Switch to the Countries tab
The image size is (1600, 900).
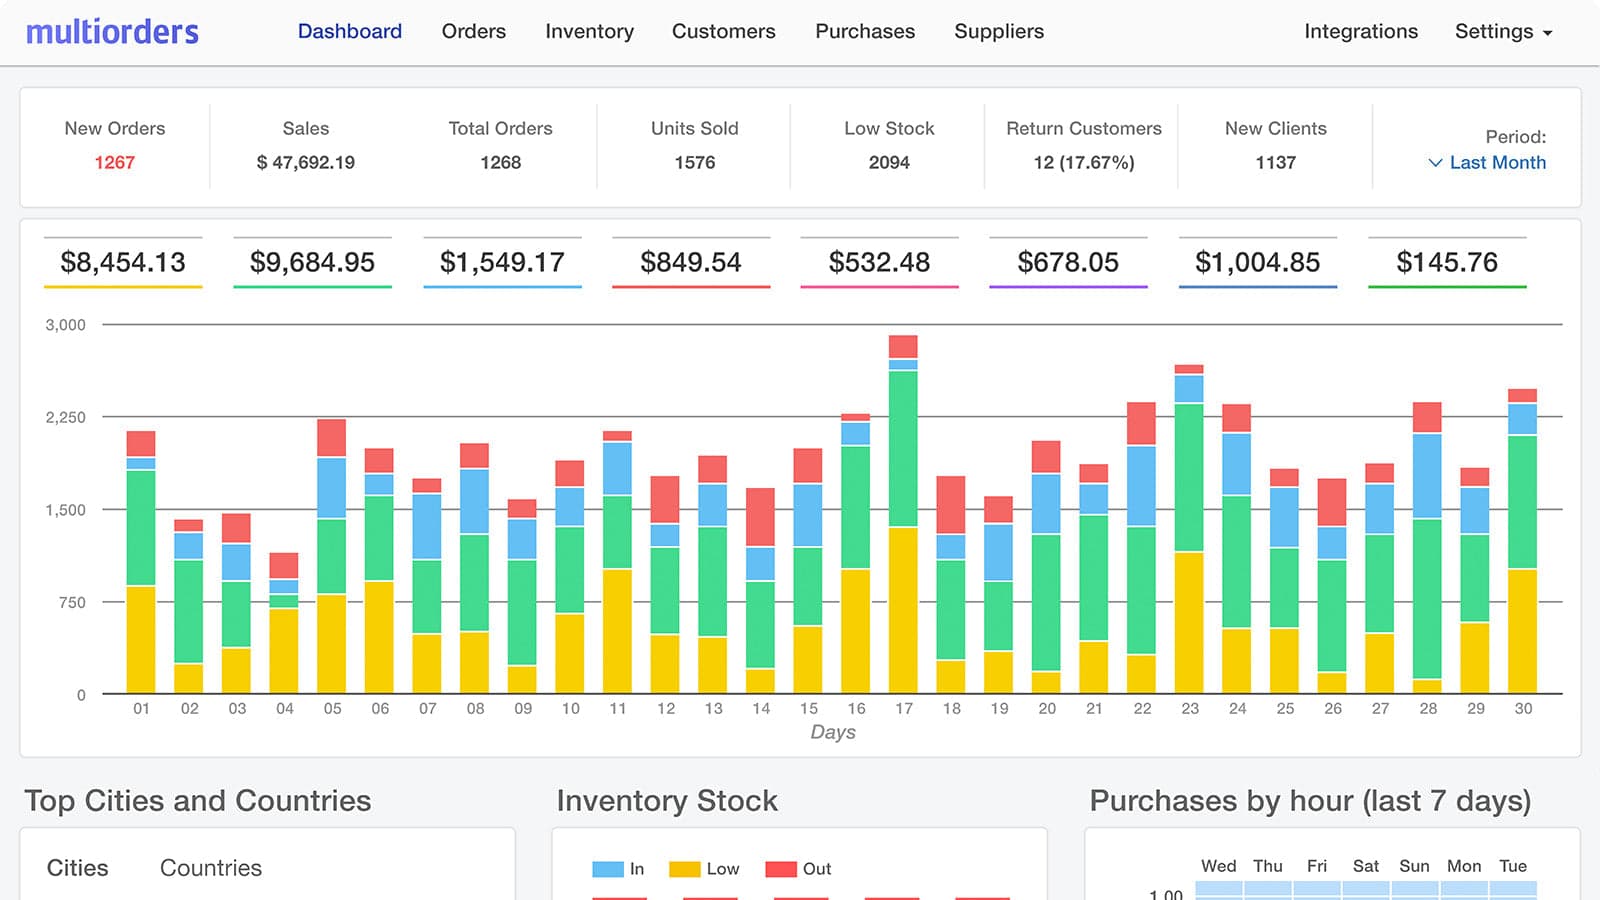[211, 868]
